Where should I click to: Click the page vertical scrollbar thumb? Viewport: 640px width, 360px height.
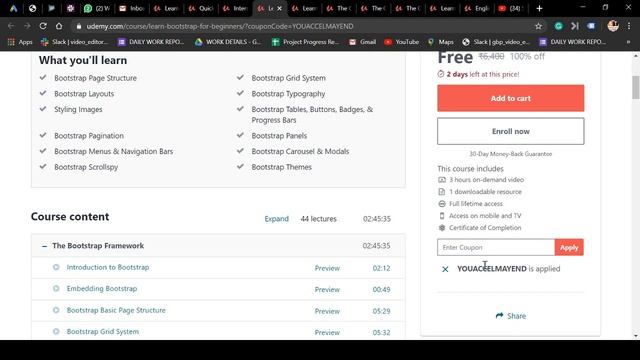click(x=636, y=87)
